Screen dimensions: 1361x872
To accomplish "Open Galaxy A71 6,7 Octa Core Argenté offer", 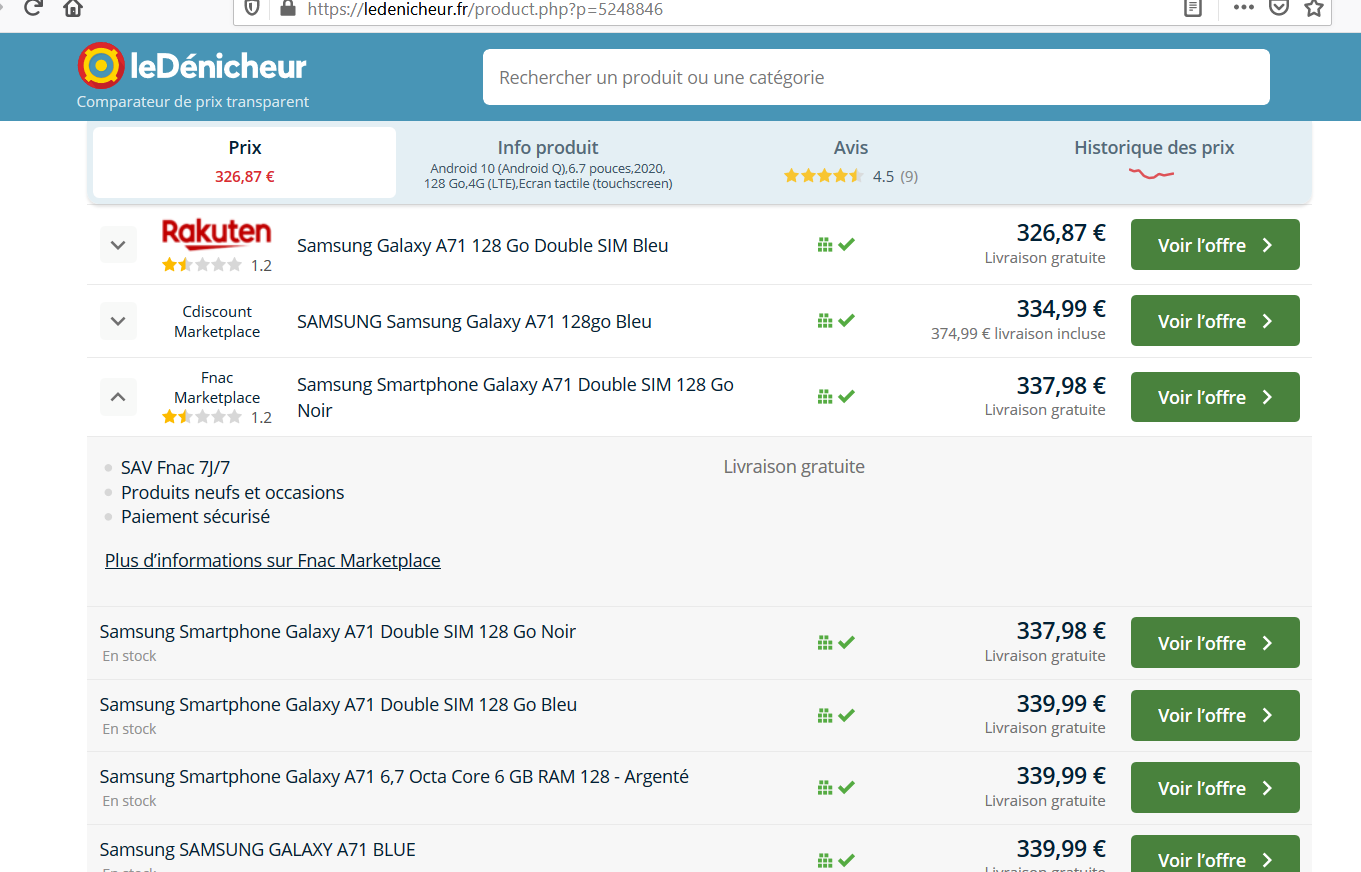I will [394, 777].
